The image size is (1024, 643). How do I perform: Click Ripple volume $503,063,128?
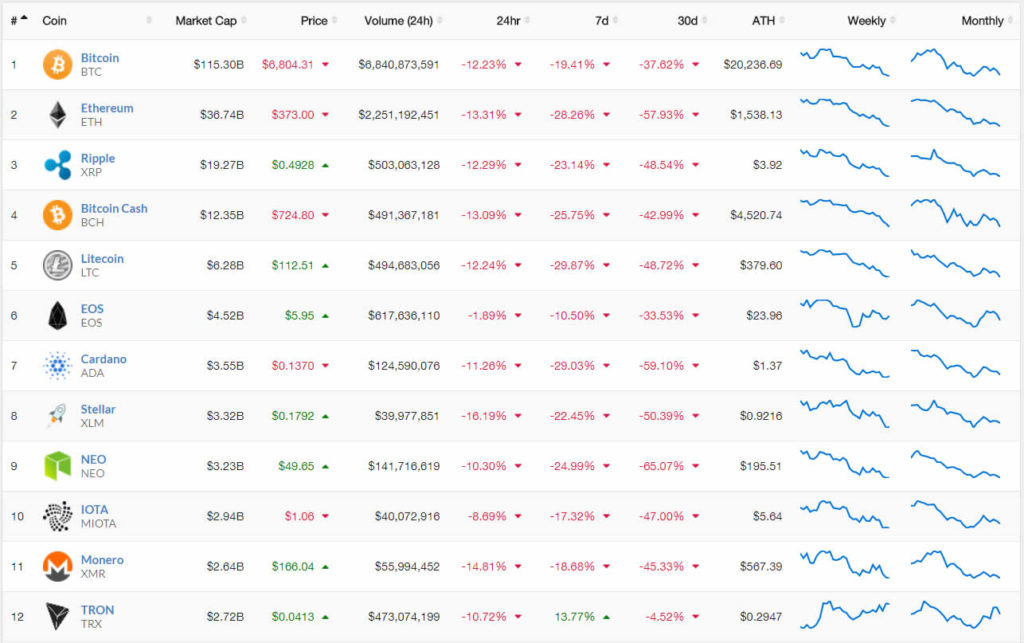(404, 165)
